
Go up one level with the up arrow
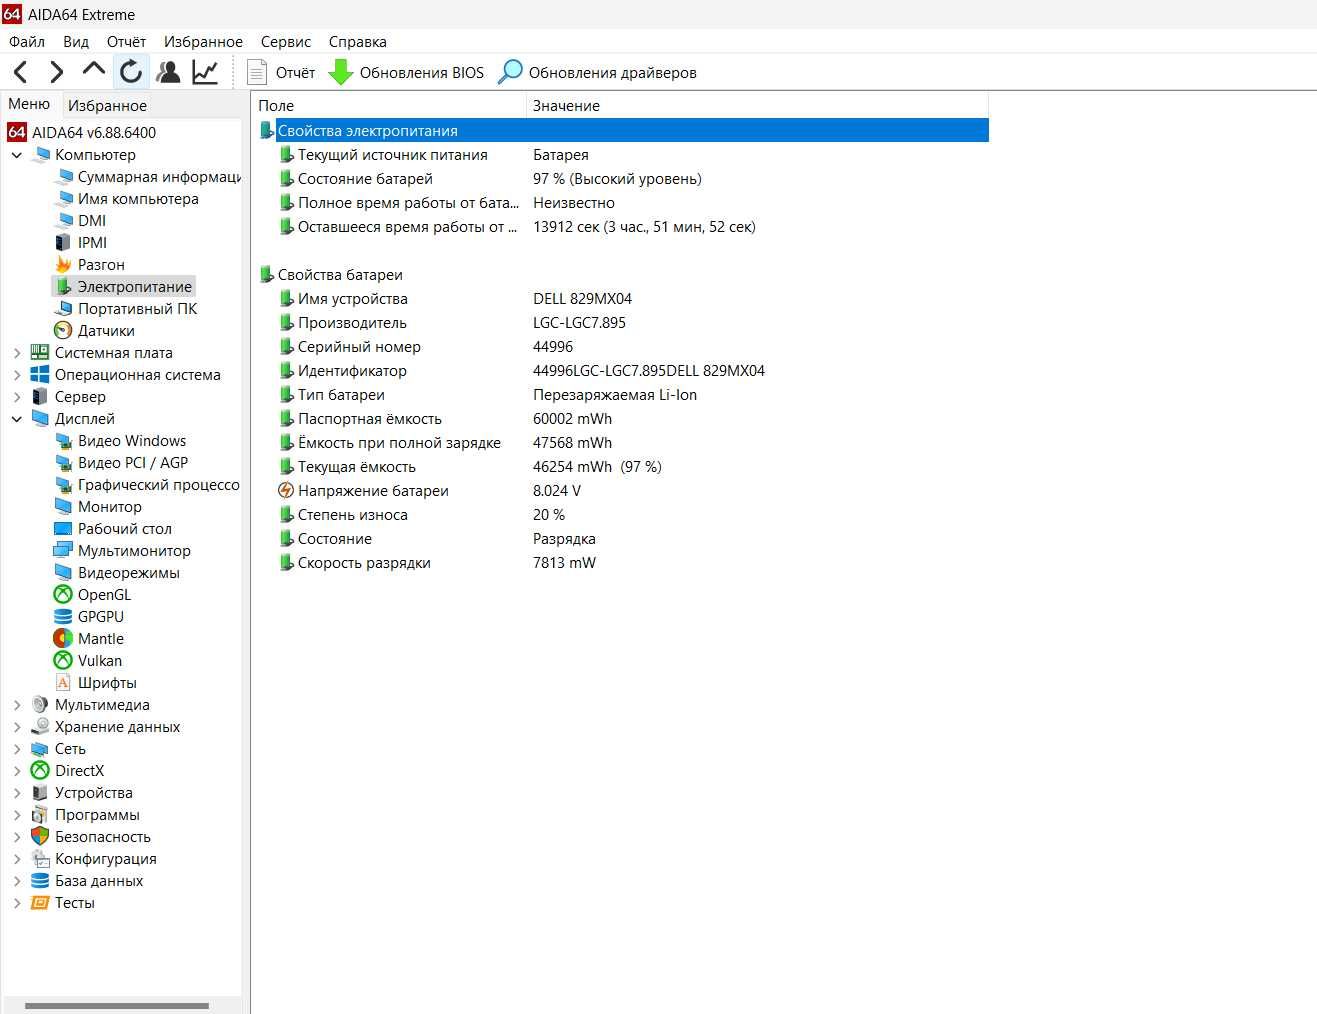click(93, 70)
